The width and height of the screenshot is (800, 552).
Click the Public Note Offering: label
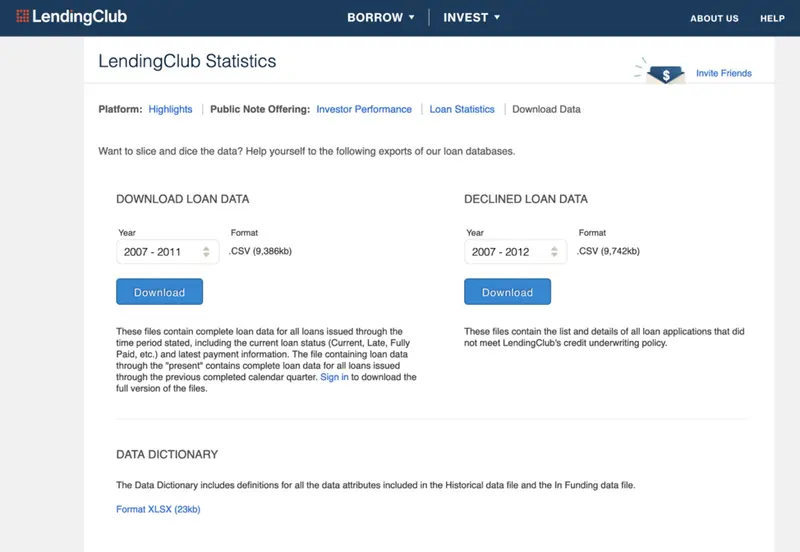[260, 109]
